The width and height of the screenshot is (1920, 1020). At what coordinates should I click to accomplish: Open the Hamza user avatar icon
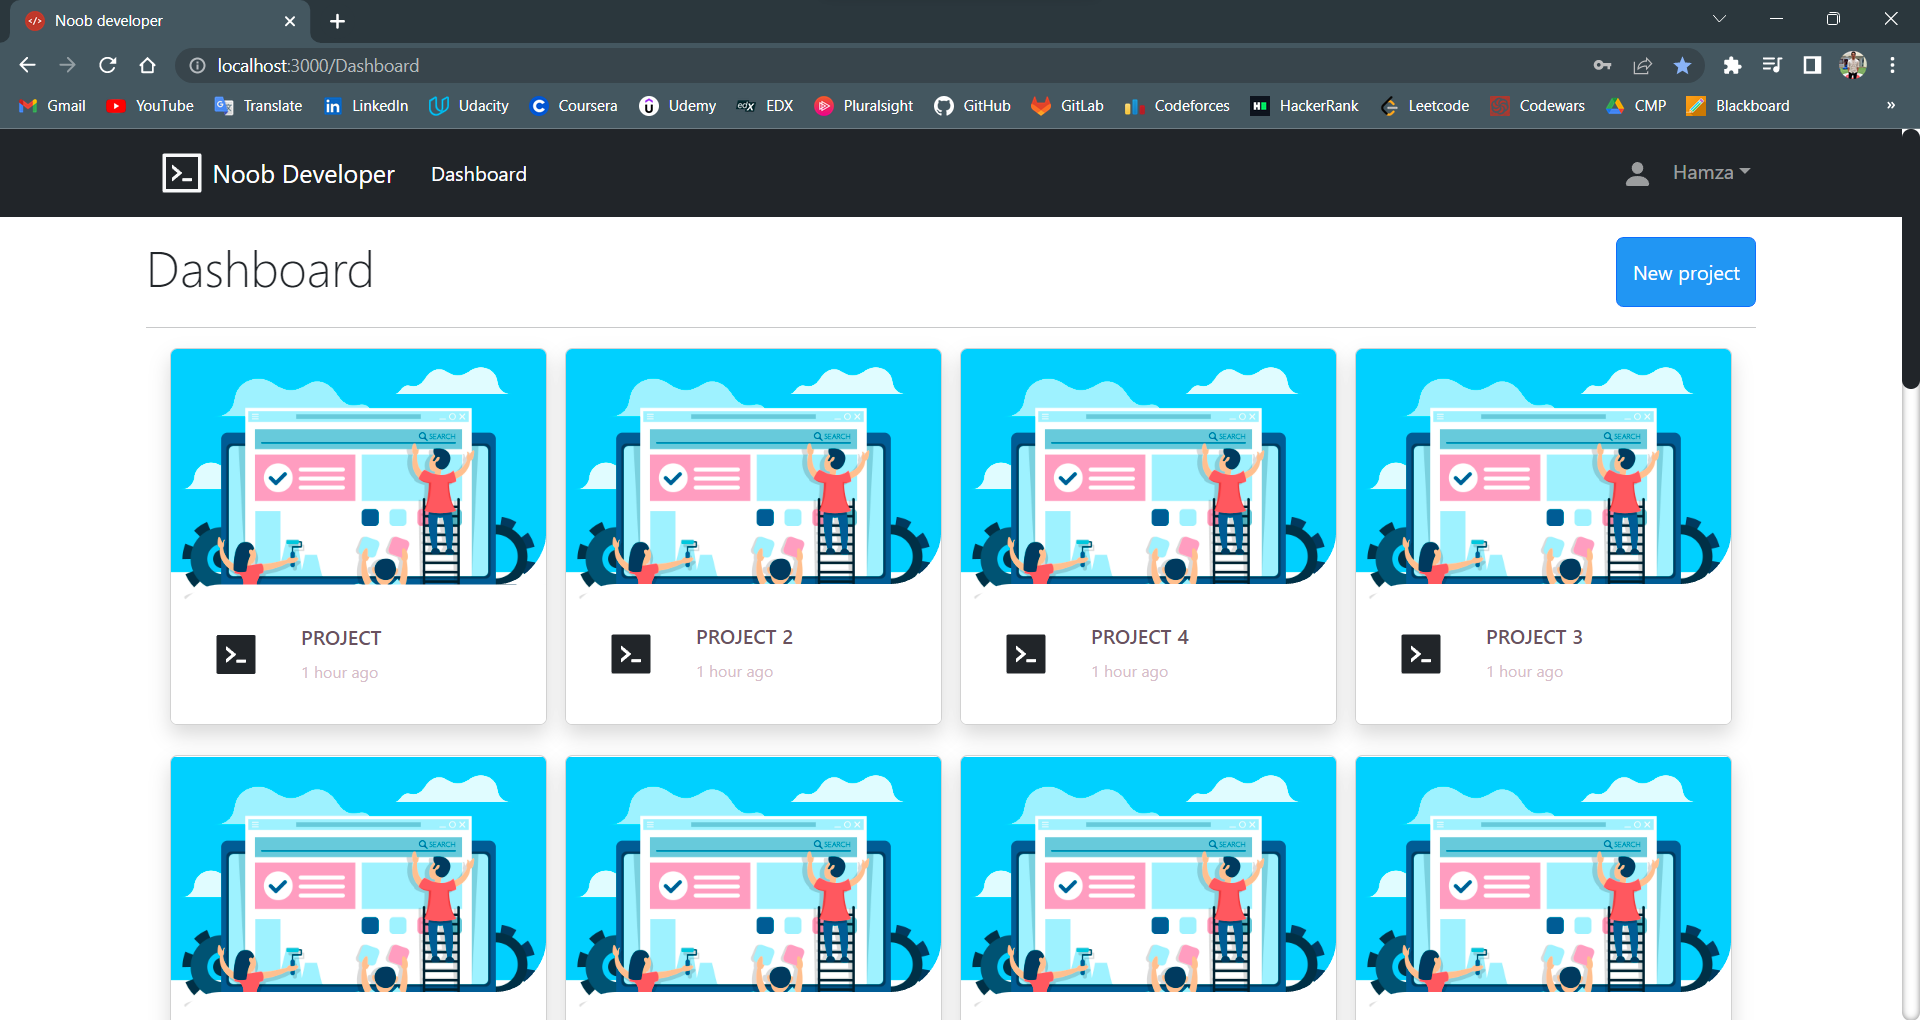point(1637,174)
